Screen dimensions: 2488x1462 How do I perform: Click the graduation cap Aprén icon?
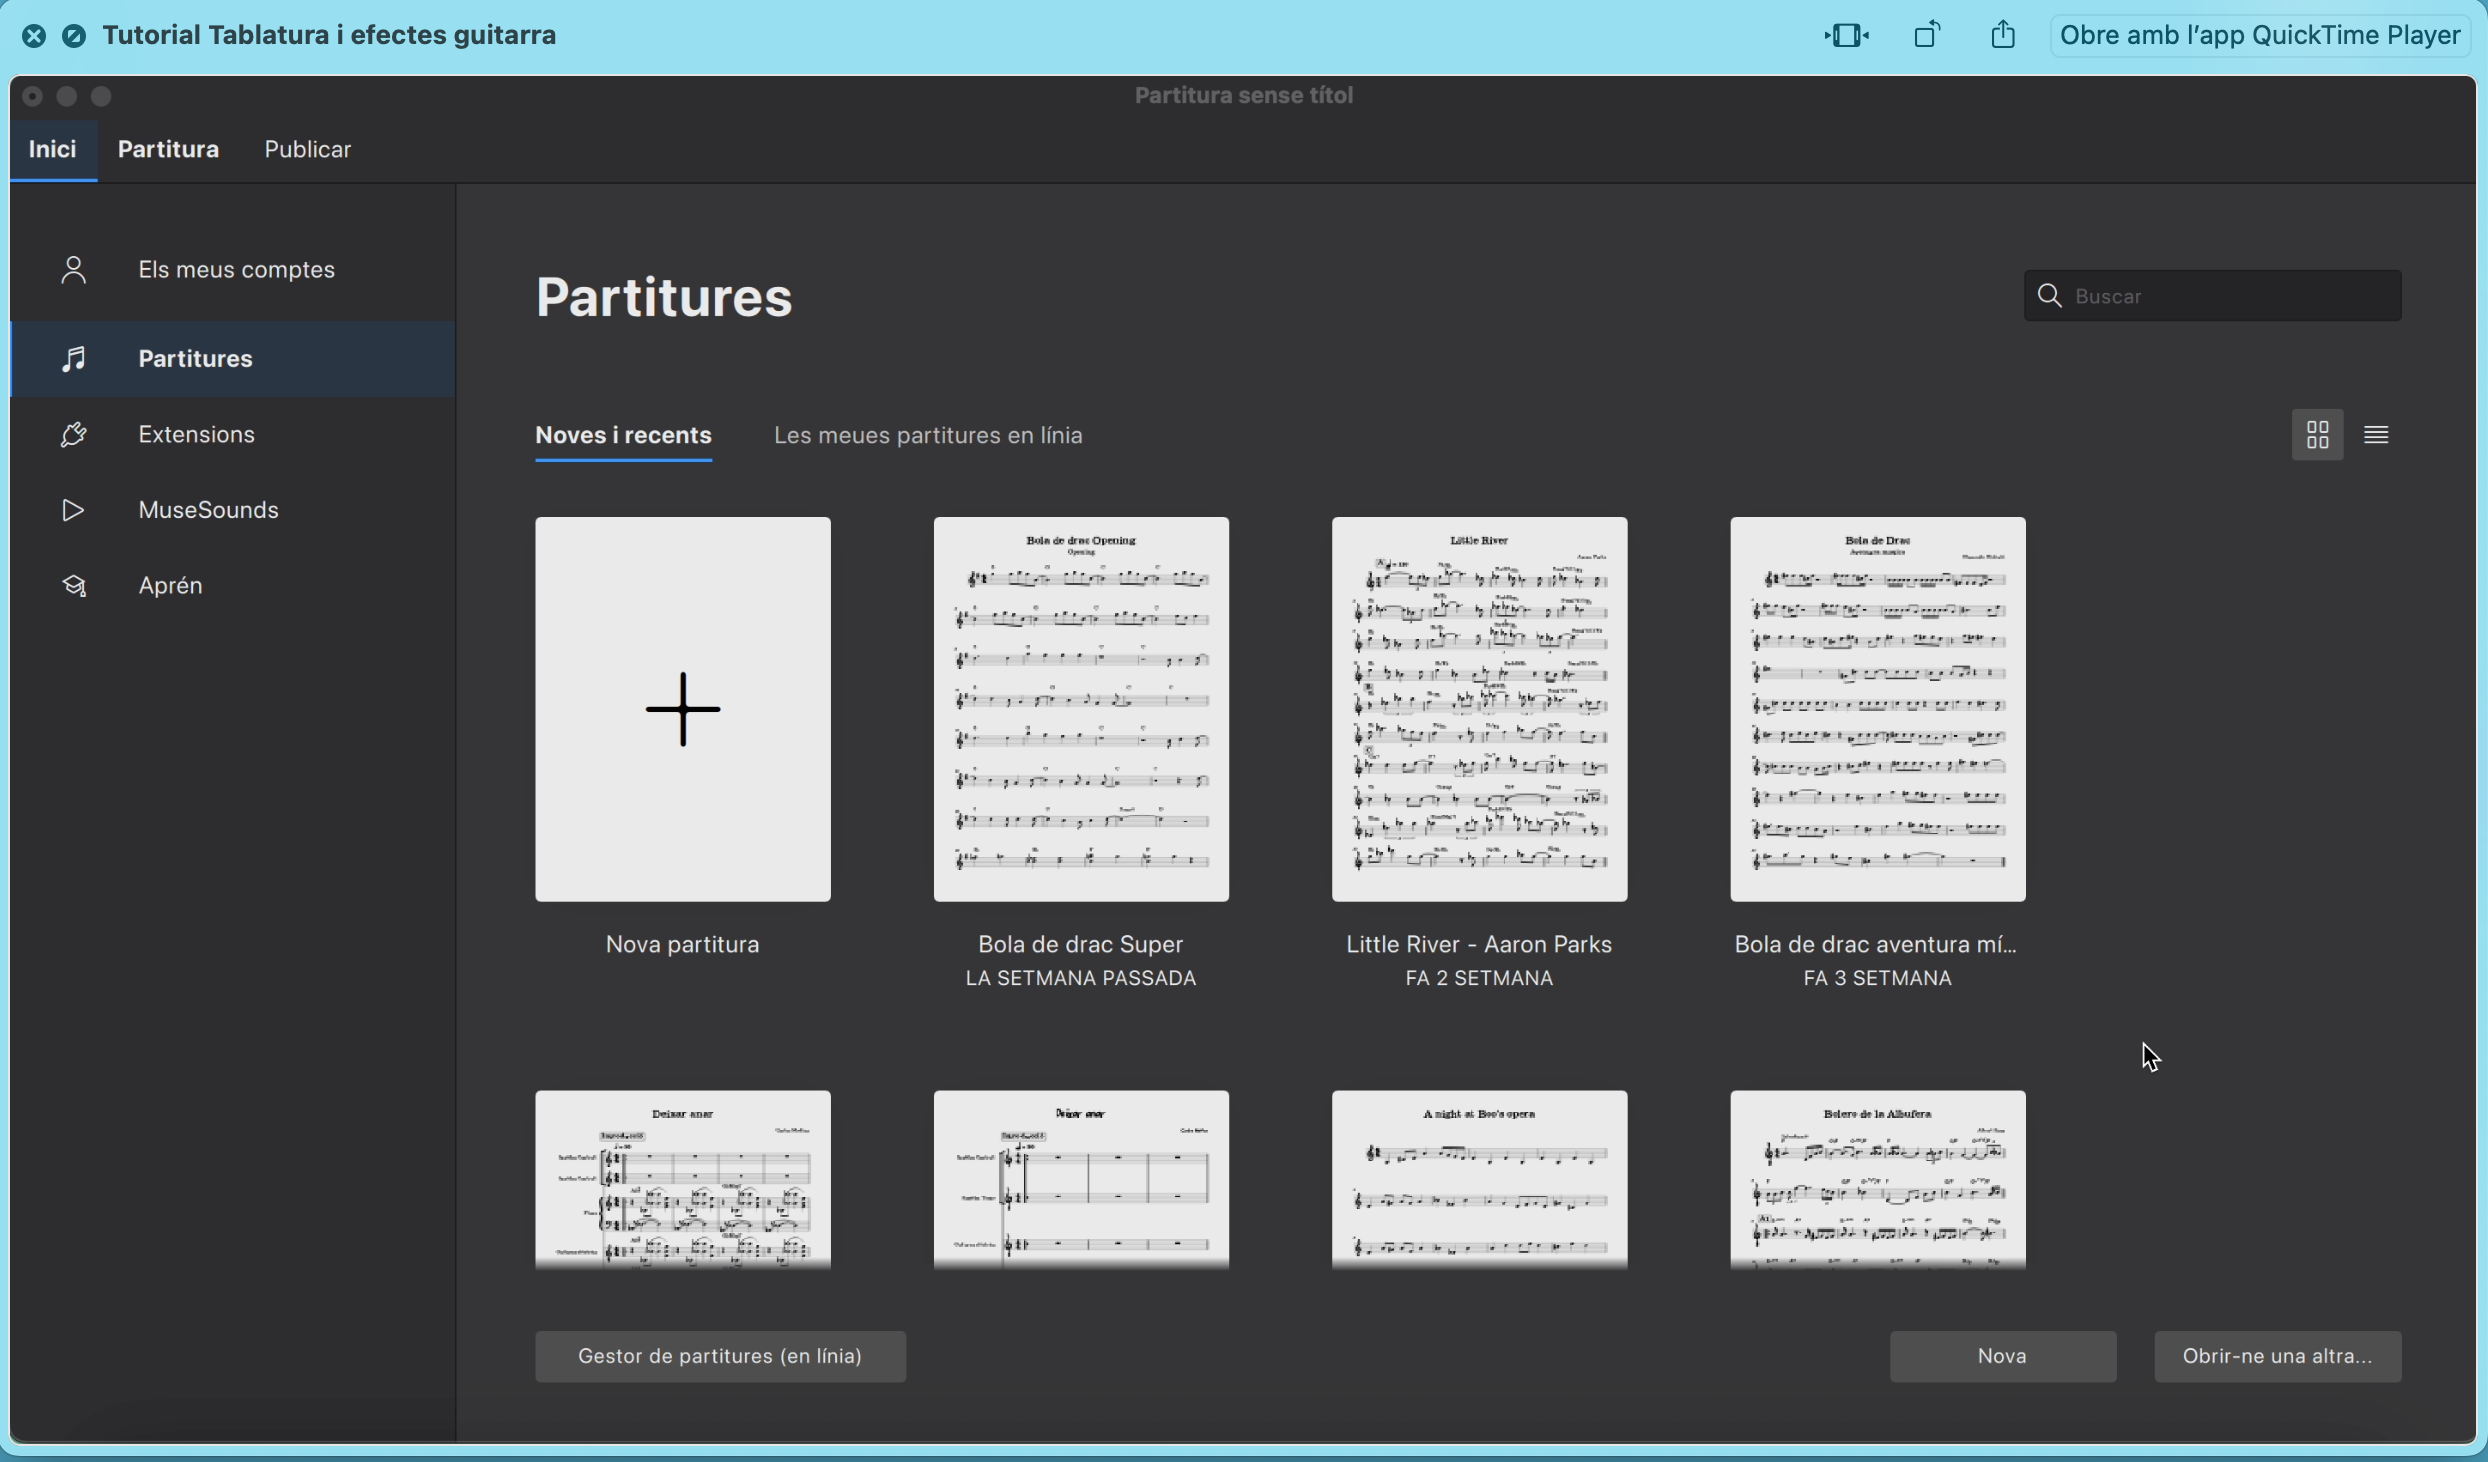(73, 586)
